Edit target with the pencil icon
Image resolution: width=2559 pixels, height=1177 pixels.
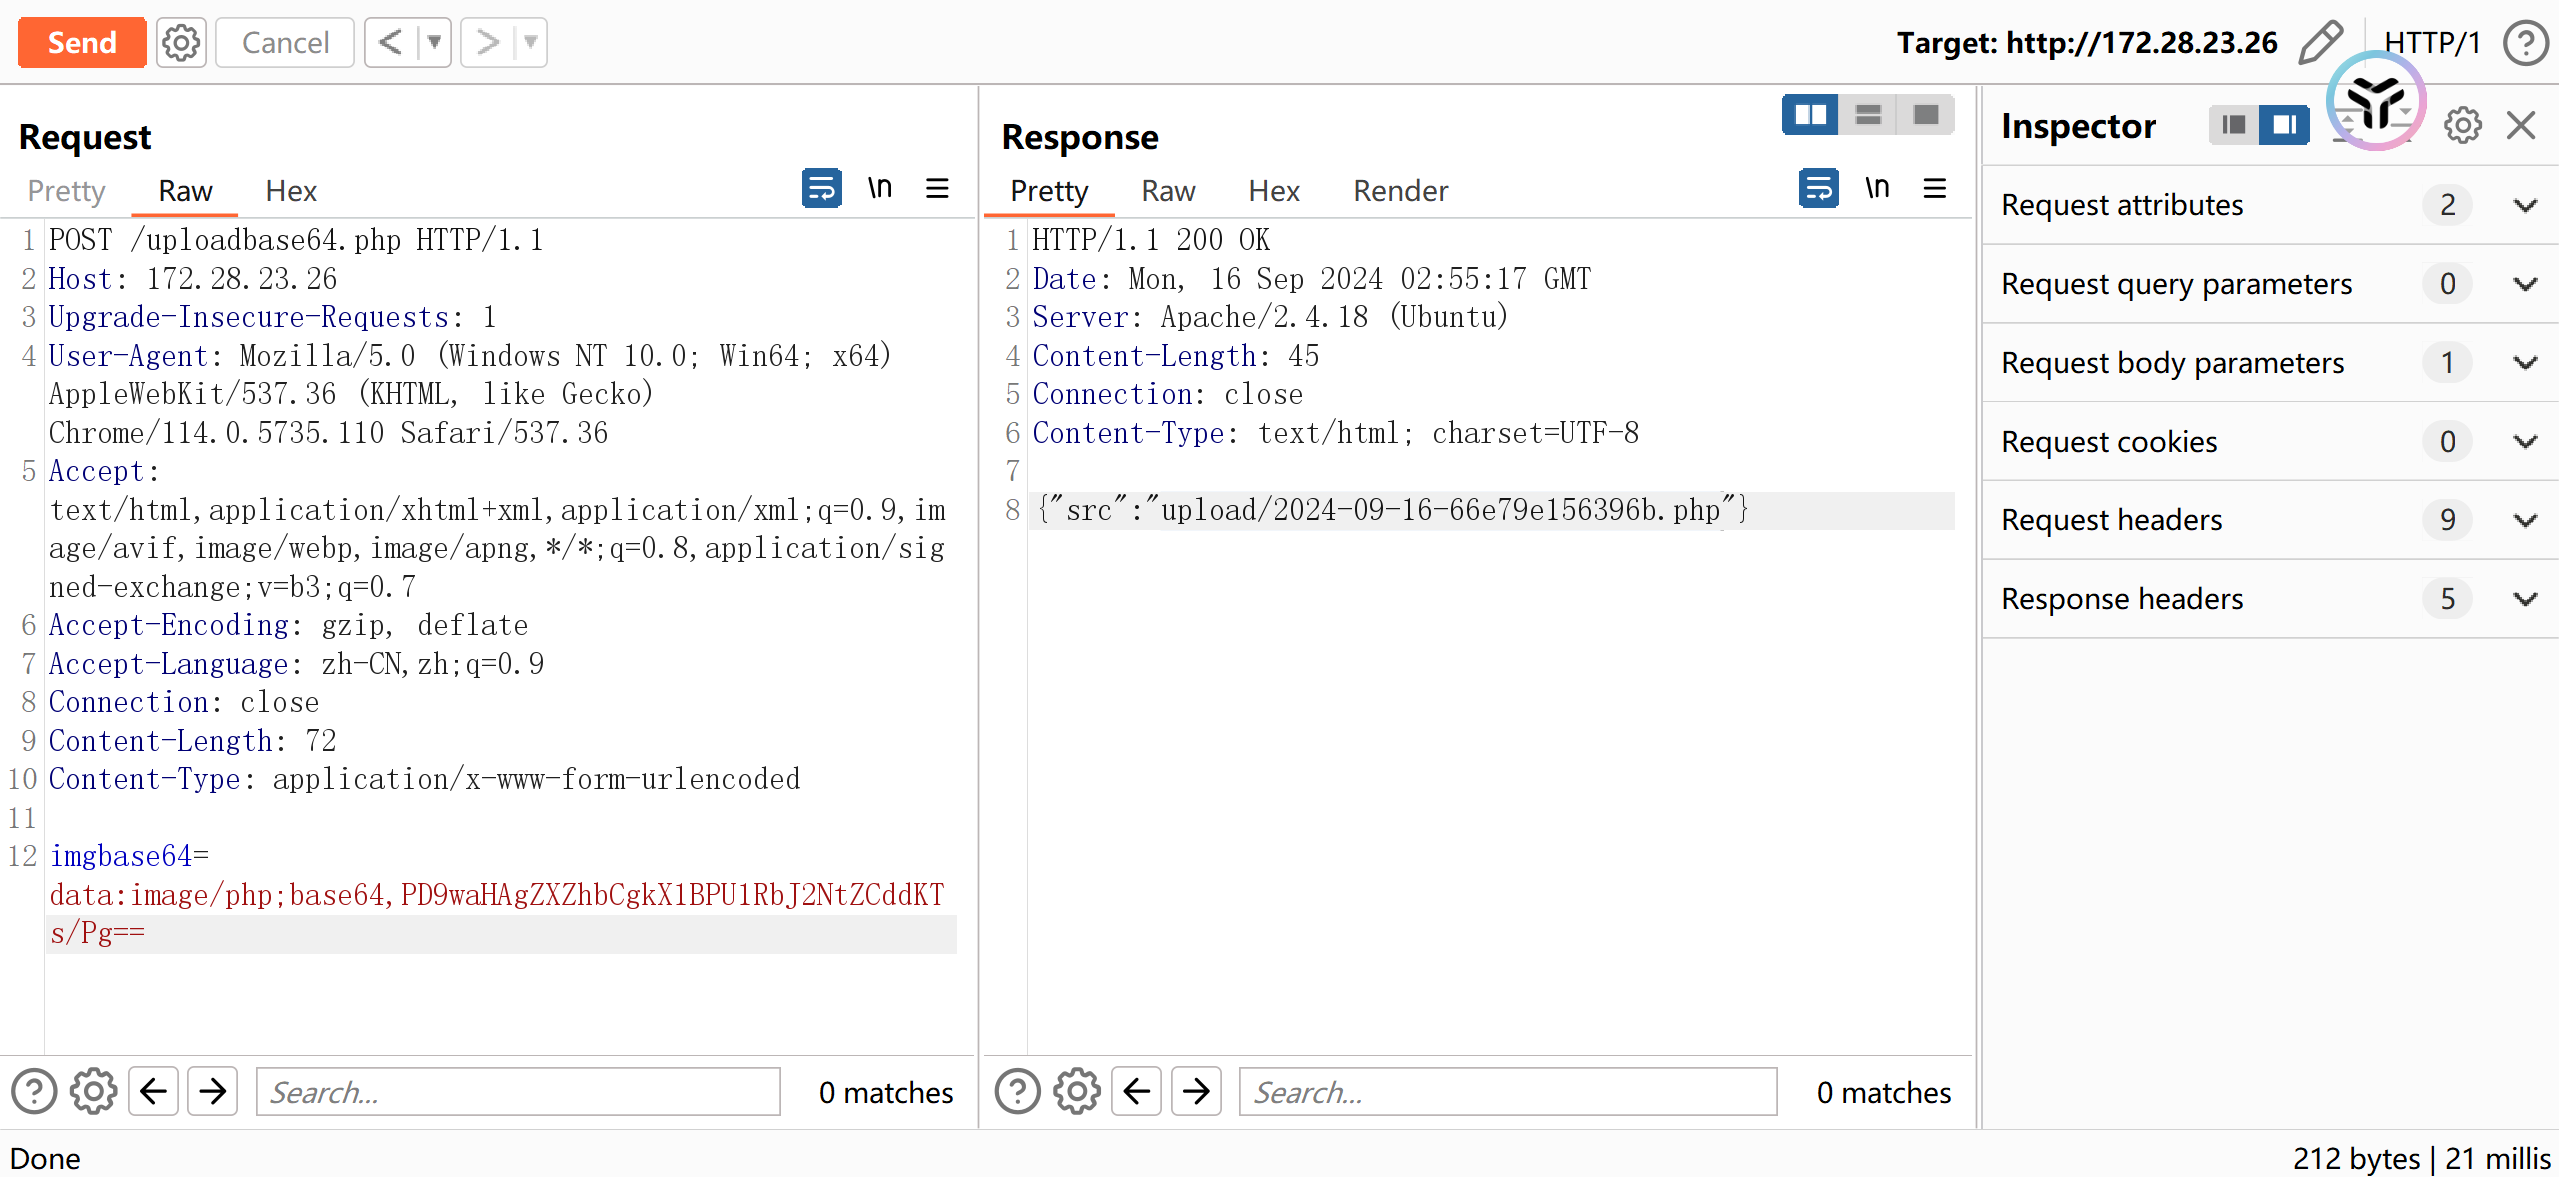click(x=2320, y=43)
